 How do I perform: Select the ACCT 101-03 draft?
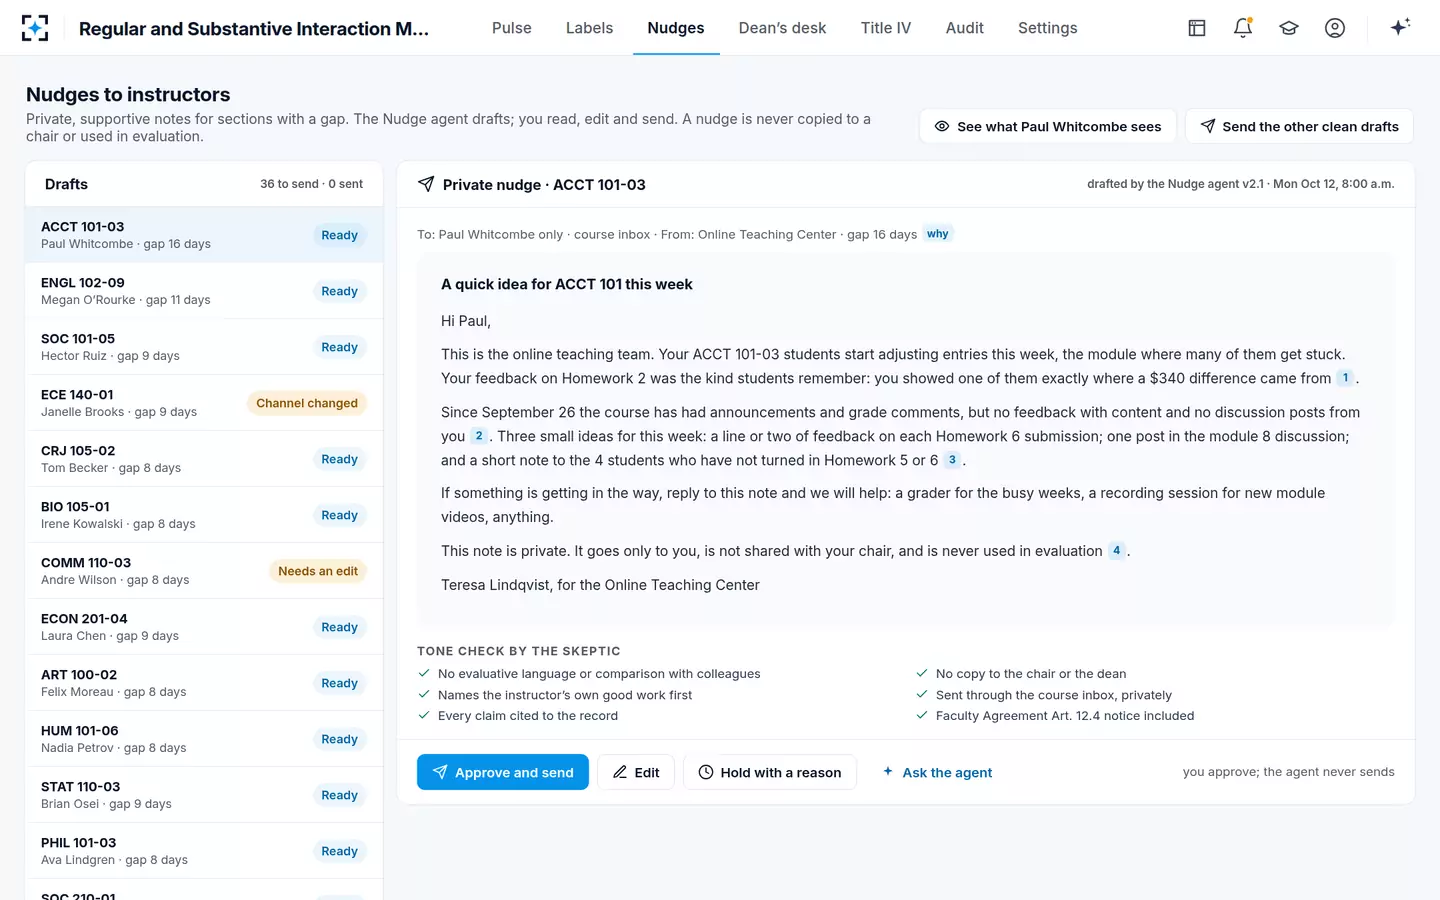(x=204, y=235)
